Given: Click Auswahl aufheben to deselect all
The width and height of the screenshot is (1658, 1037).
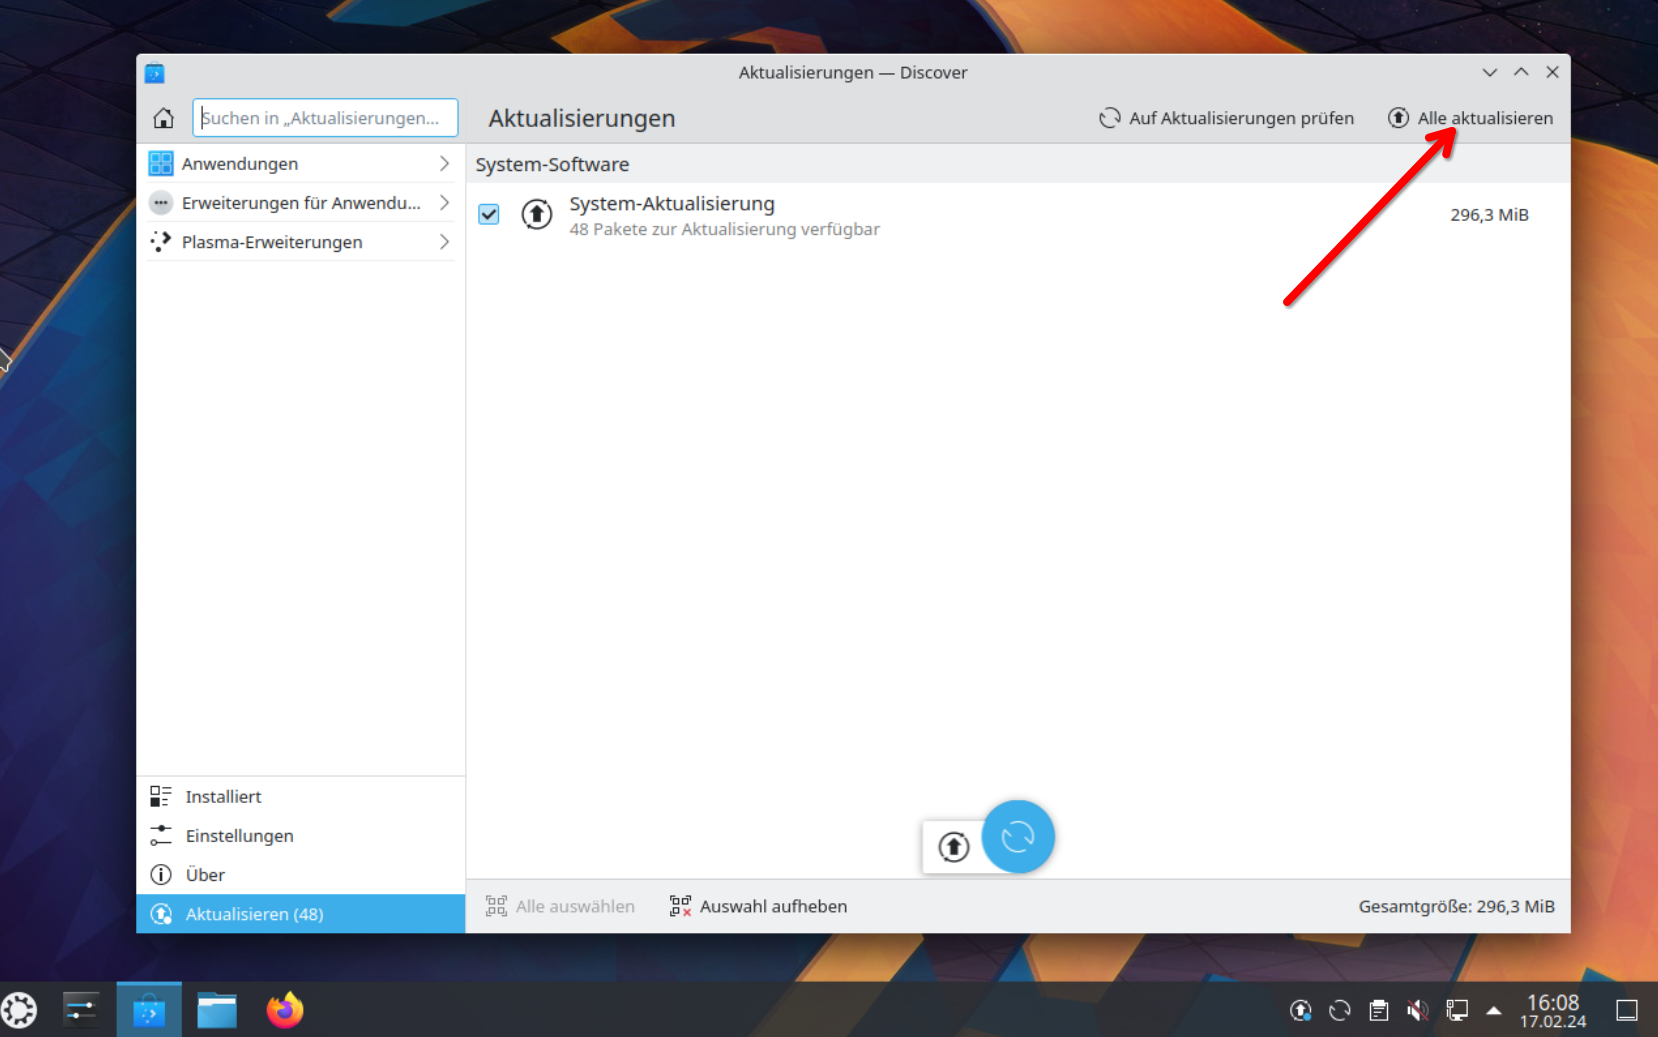Looking at the screenshot, I should 759,906.
